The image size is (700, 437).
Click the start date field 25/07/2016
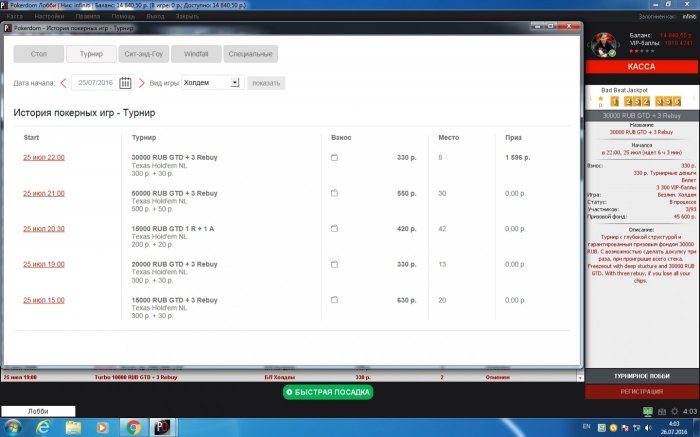[95, 83]
